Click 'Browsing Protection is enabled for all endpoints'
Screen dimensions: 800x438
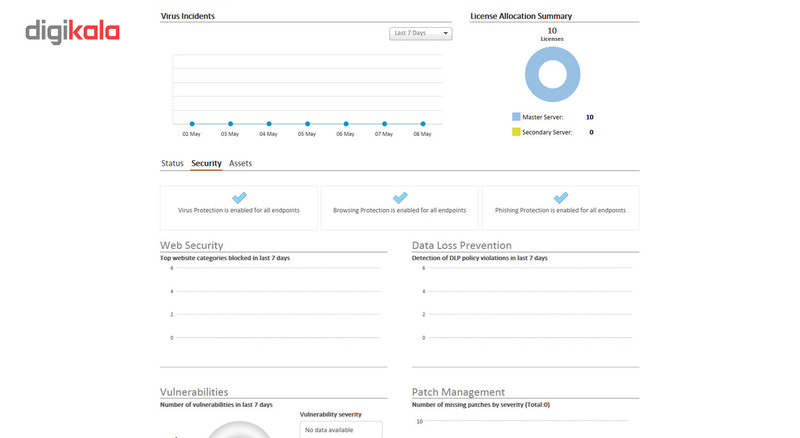click(x=399, y=210)
